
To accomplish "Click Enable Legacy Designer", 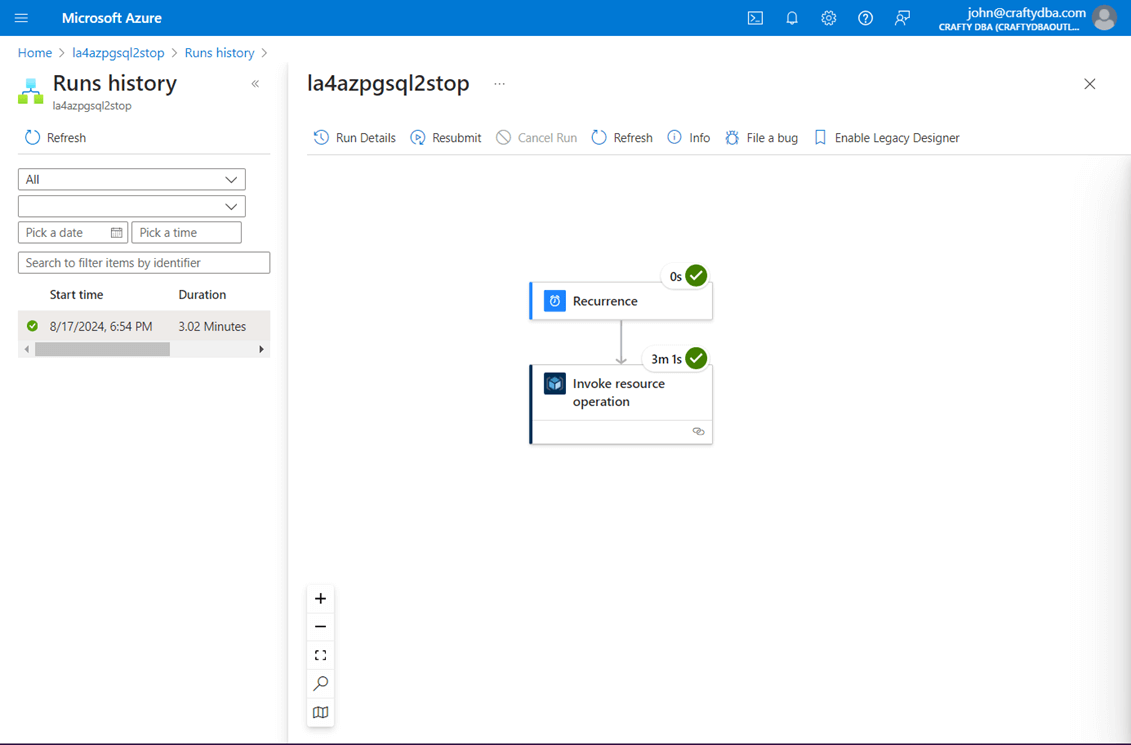I will click(x=886, y=138).
